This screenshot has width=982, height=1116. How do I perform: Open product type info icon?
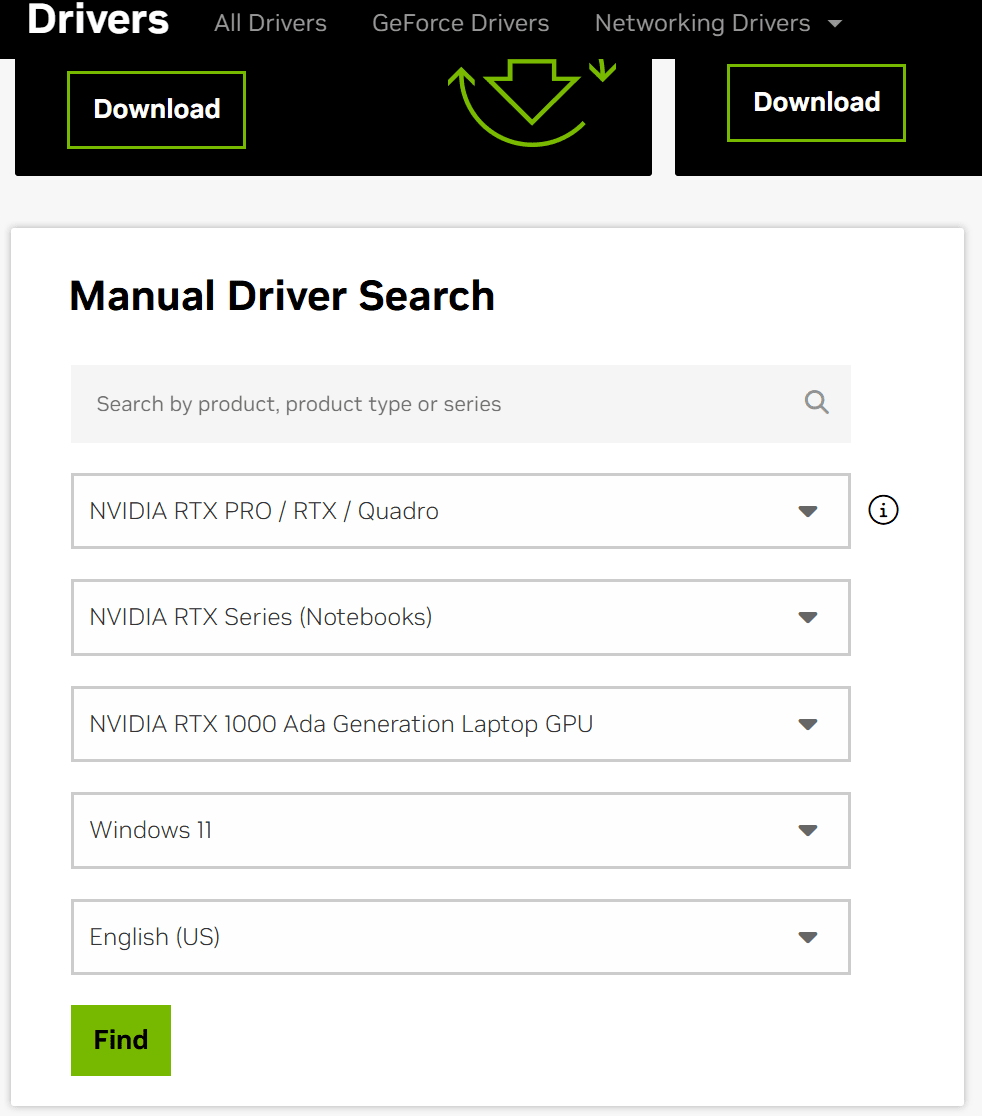click(883, 510)
